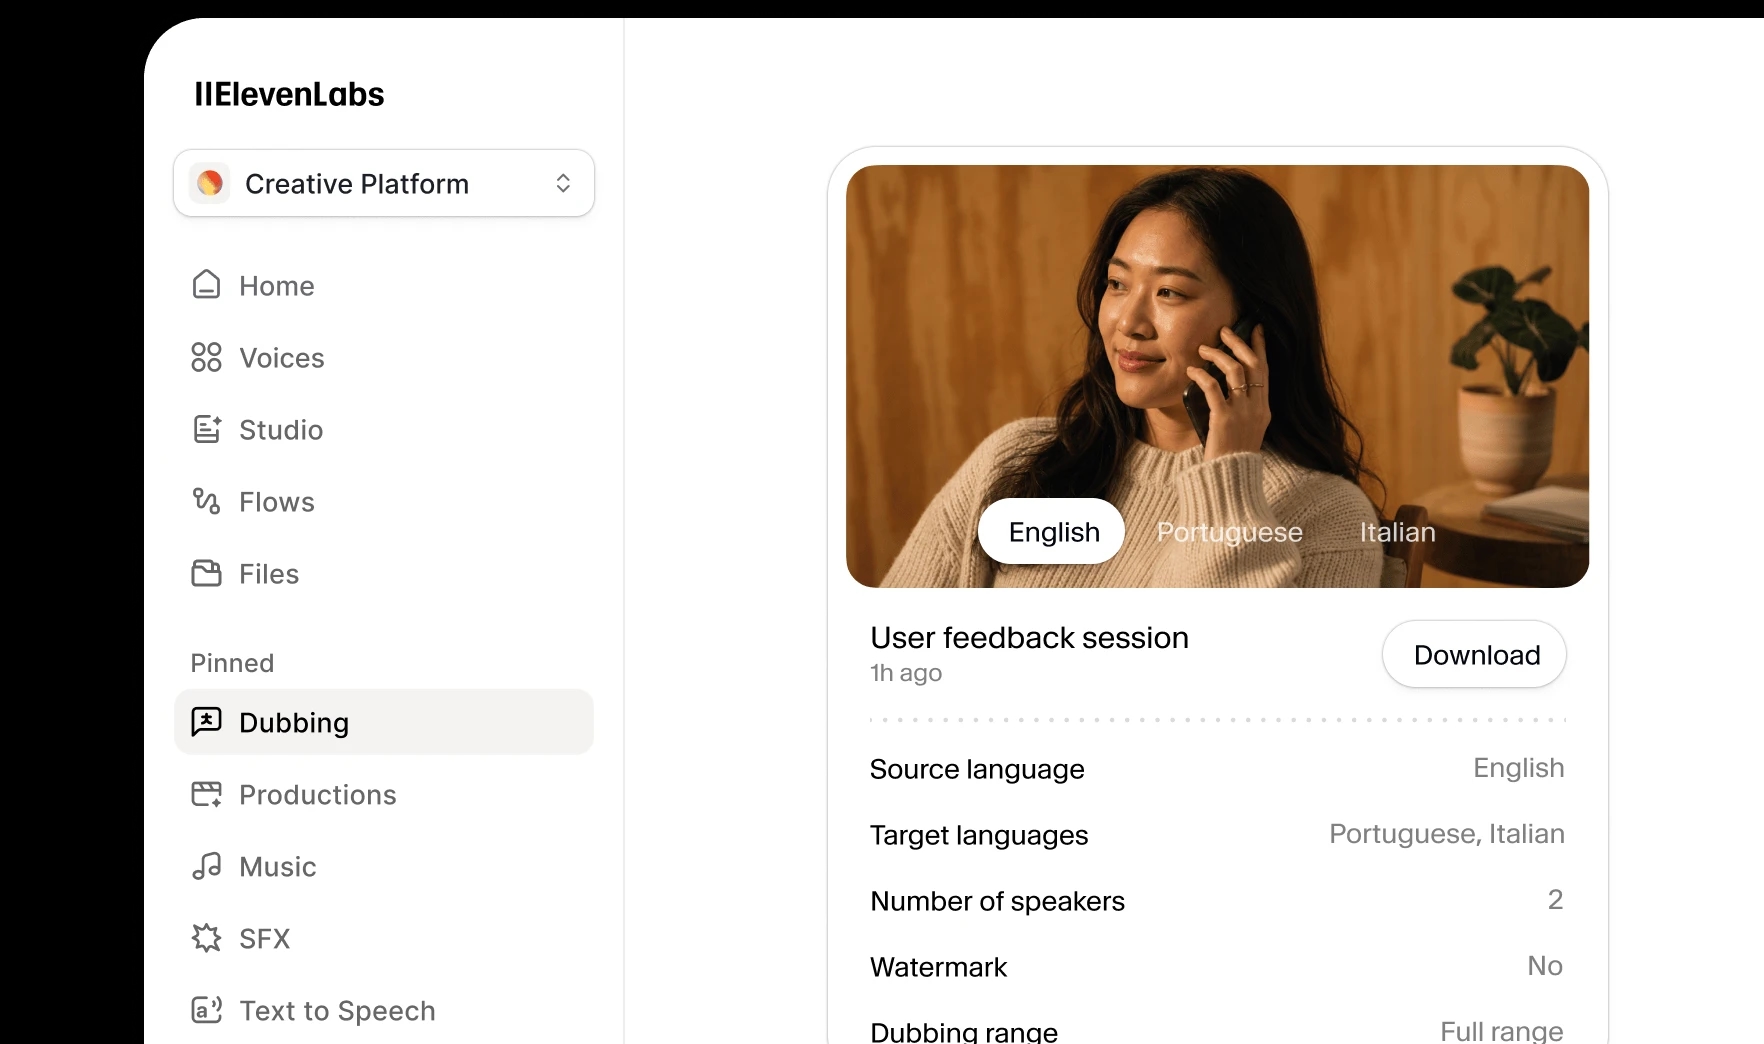Click the Flows connector icon
Screen dimensions: 1764x1044
206,501
